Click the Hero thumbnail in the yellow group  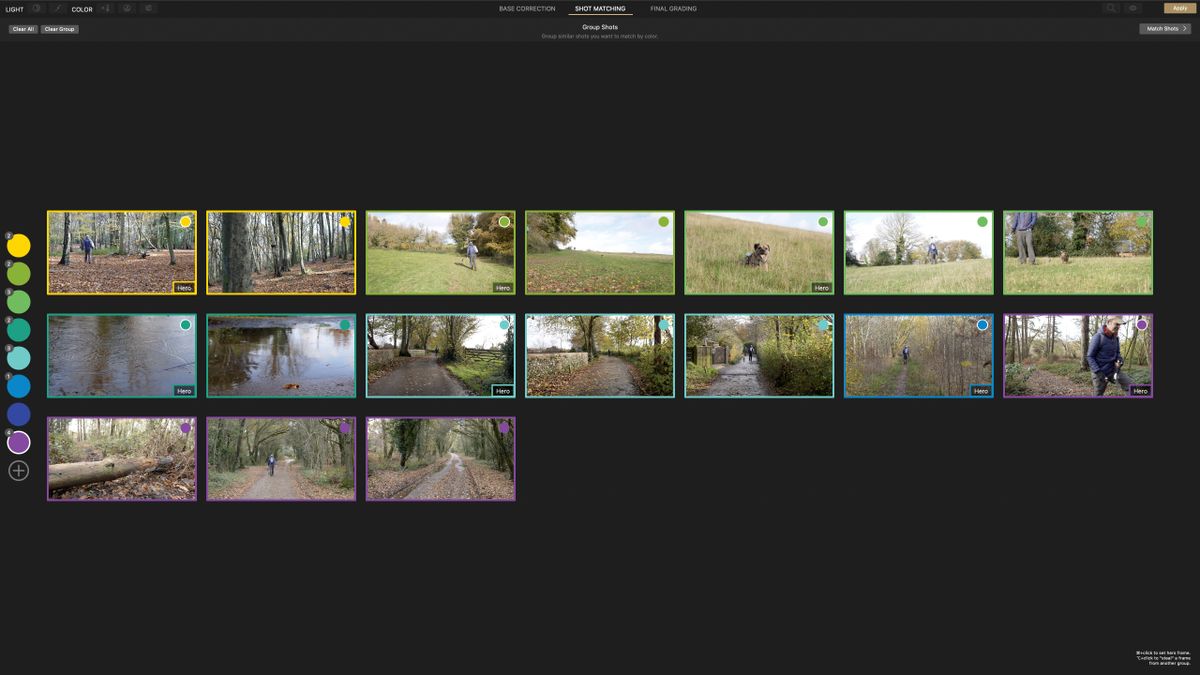pos(121,252)
